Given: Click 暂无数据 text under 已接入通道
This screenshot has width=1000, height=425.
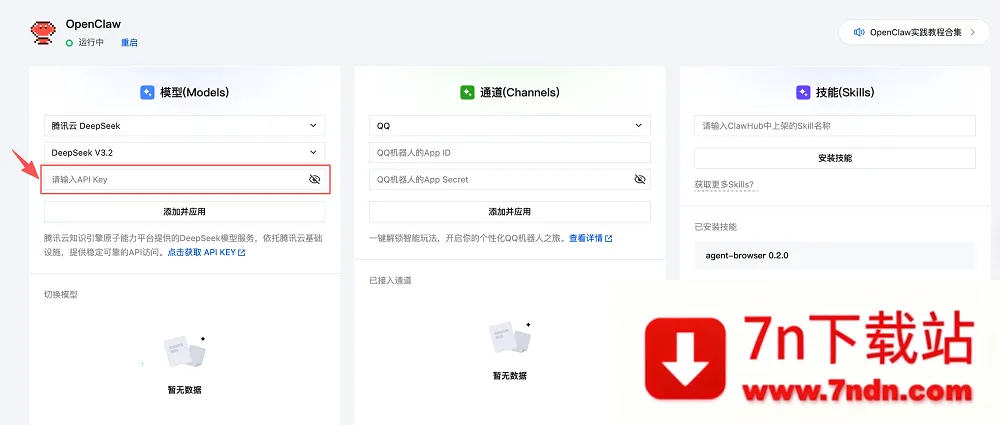Looking at the screenshot, I should pos(510,376).
